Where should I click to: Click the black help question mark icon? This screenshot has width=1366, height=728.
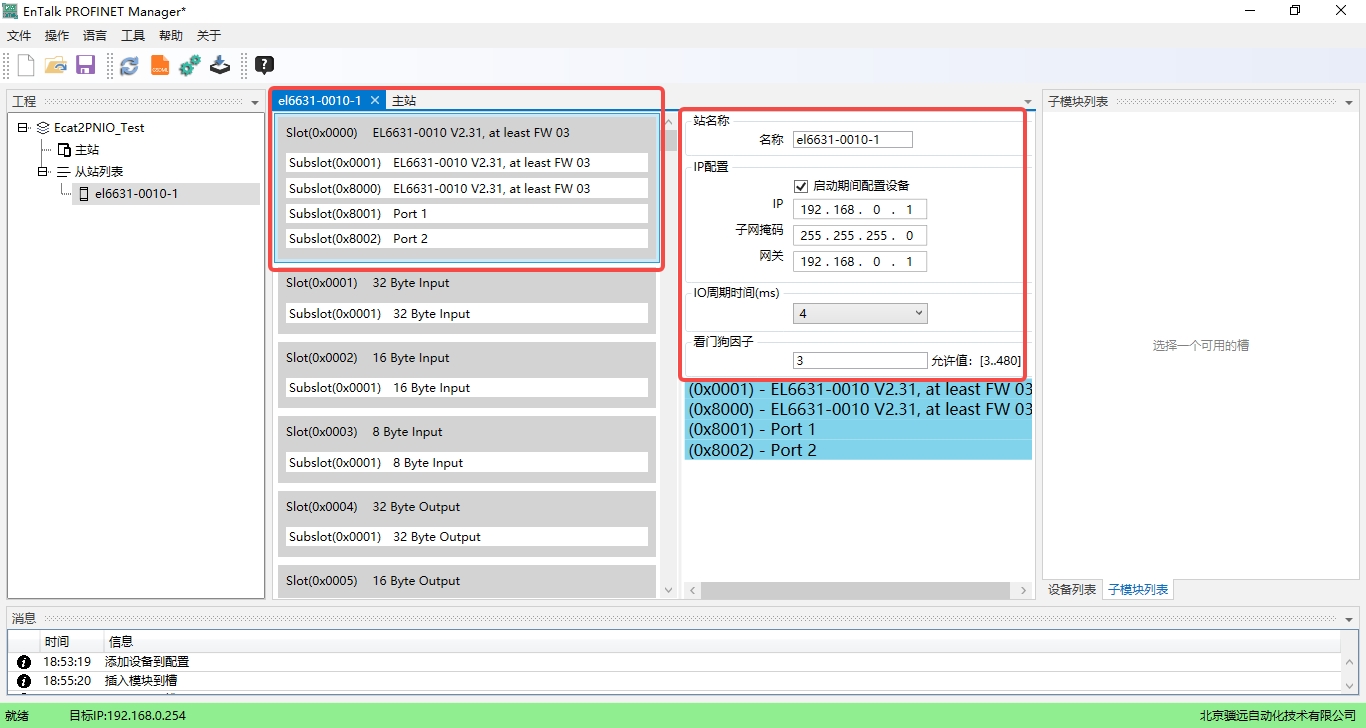tap(264, 66)
